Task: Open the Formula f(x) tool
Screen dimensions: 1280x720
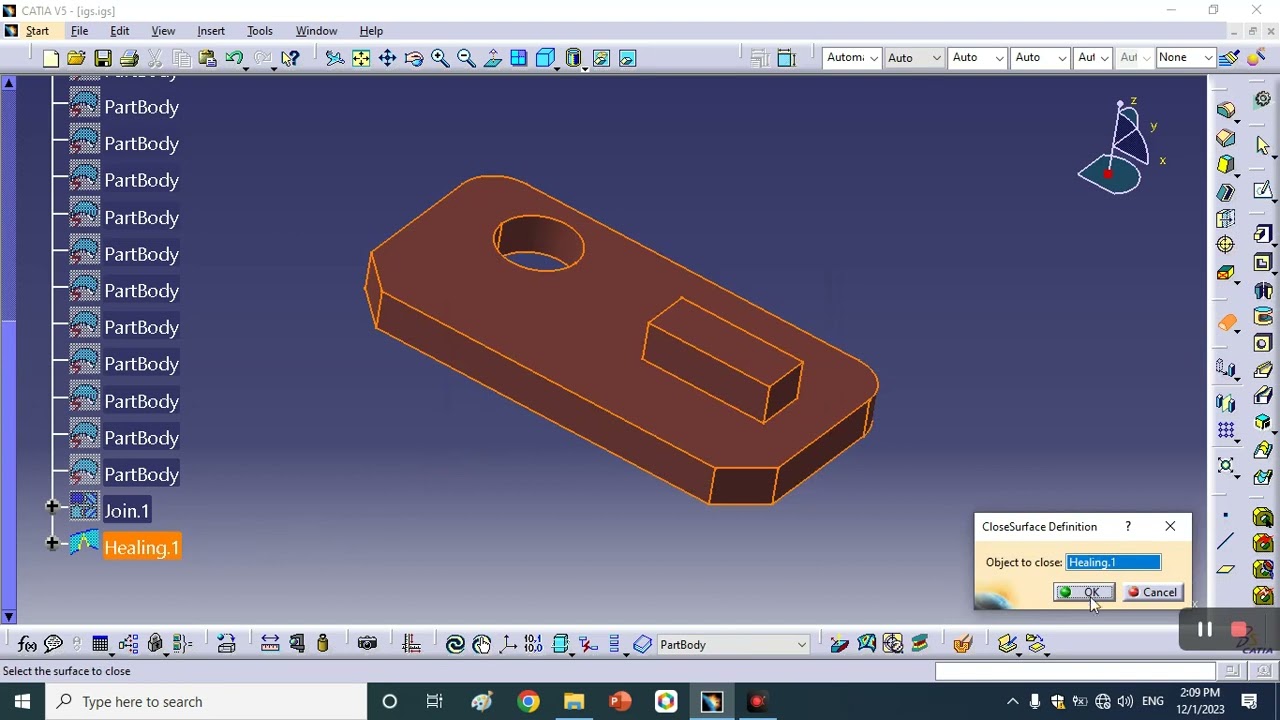Action: click(27, 644)
